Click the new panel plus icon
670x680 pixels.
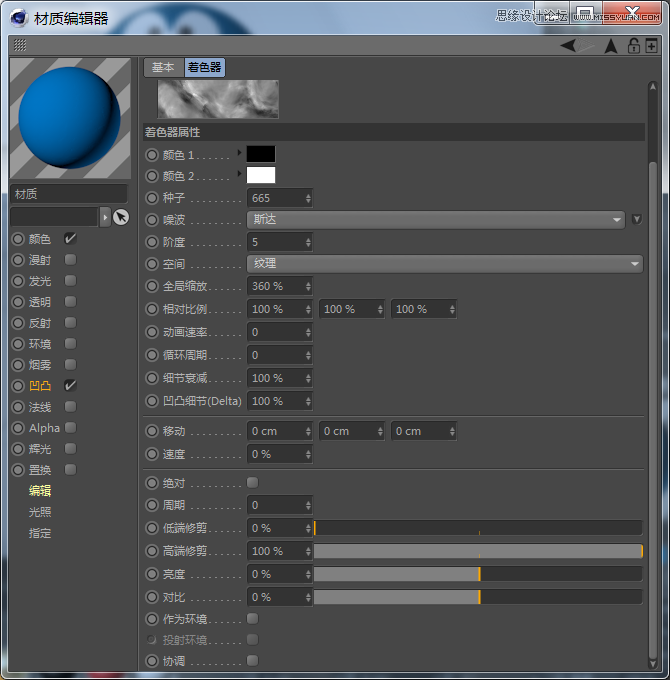pos(651,45)
